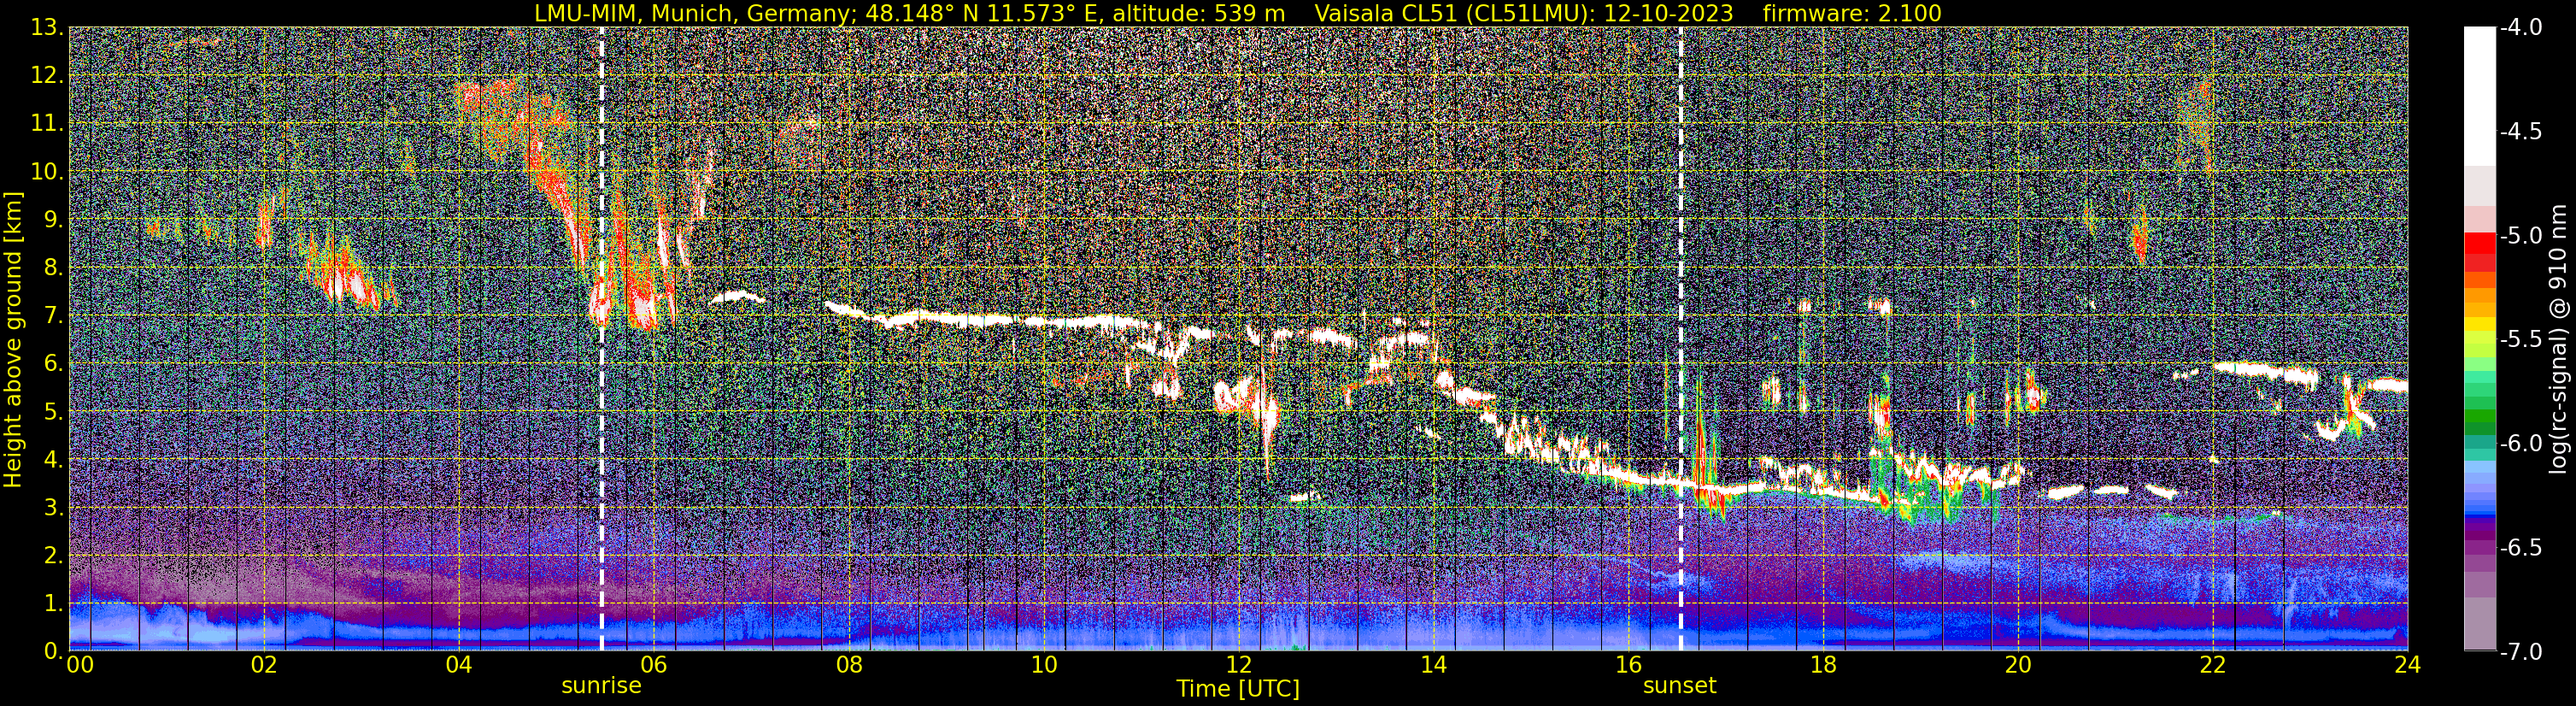Click the height axis tick label '4.'
The height and width of the screenshot is (706, 2576).
tap(53, 460)
